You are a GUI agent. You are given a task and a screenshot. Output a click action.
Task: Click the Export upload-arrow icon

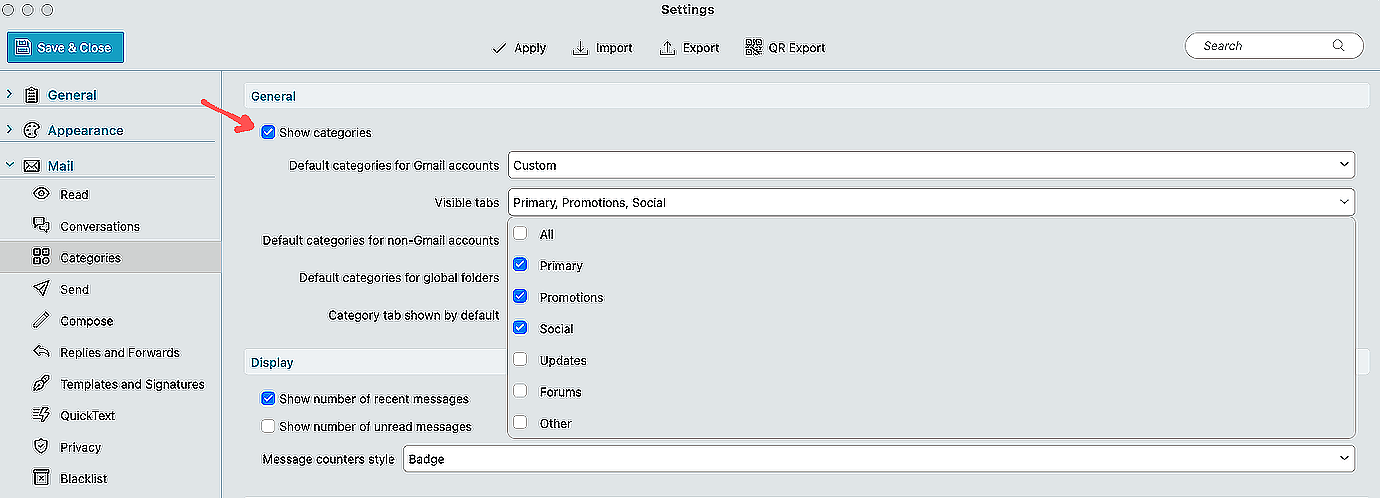point(668,48)
